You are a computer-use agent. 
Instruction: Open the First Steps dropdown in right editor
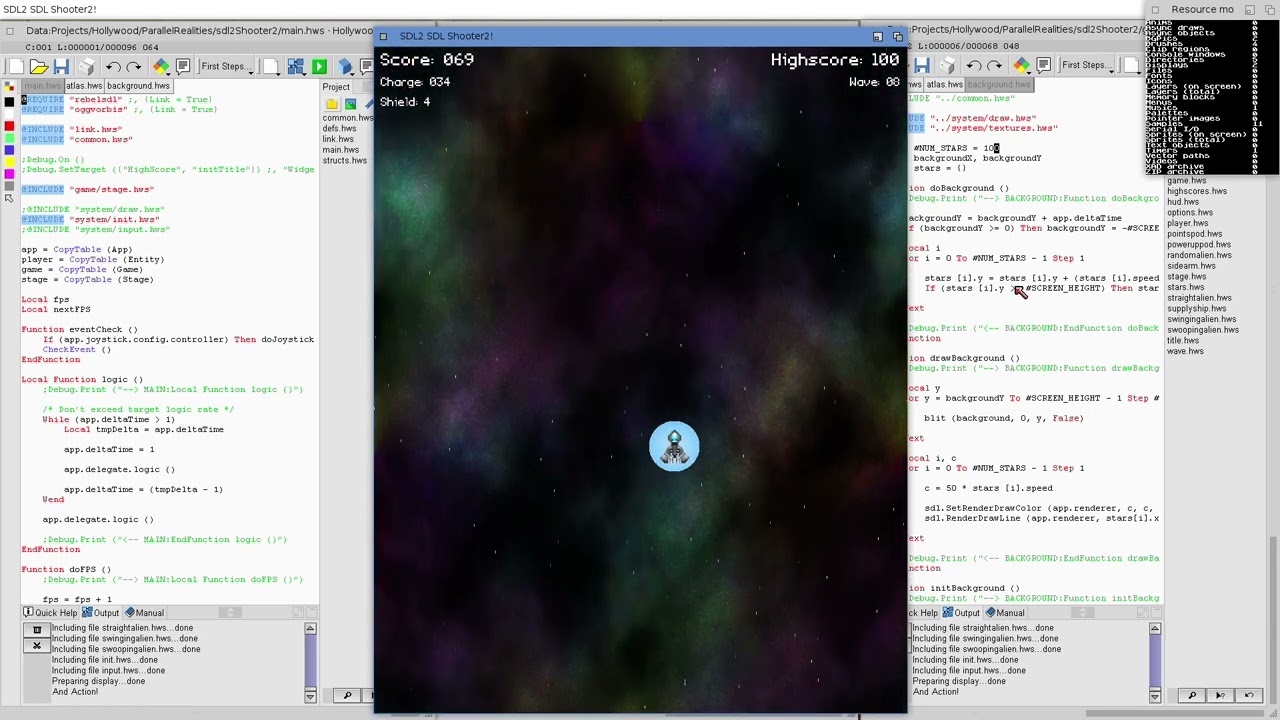1087,66
